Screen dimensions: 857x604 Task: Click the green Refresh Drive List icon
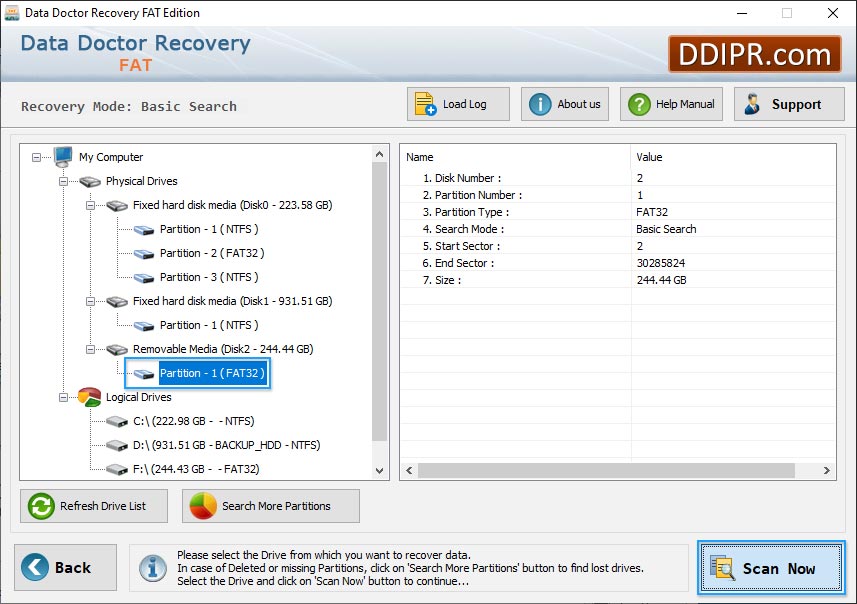coord(42,506)
